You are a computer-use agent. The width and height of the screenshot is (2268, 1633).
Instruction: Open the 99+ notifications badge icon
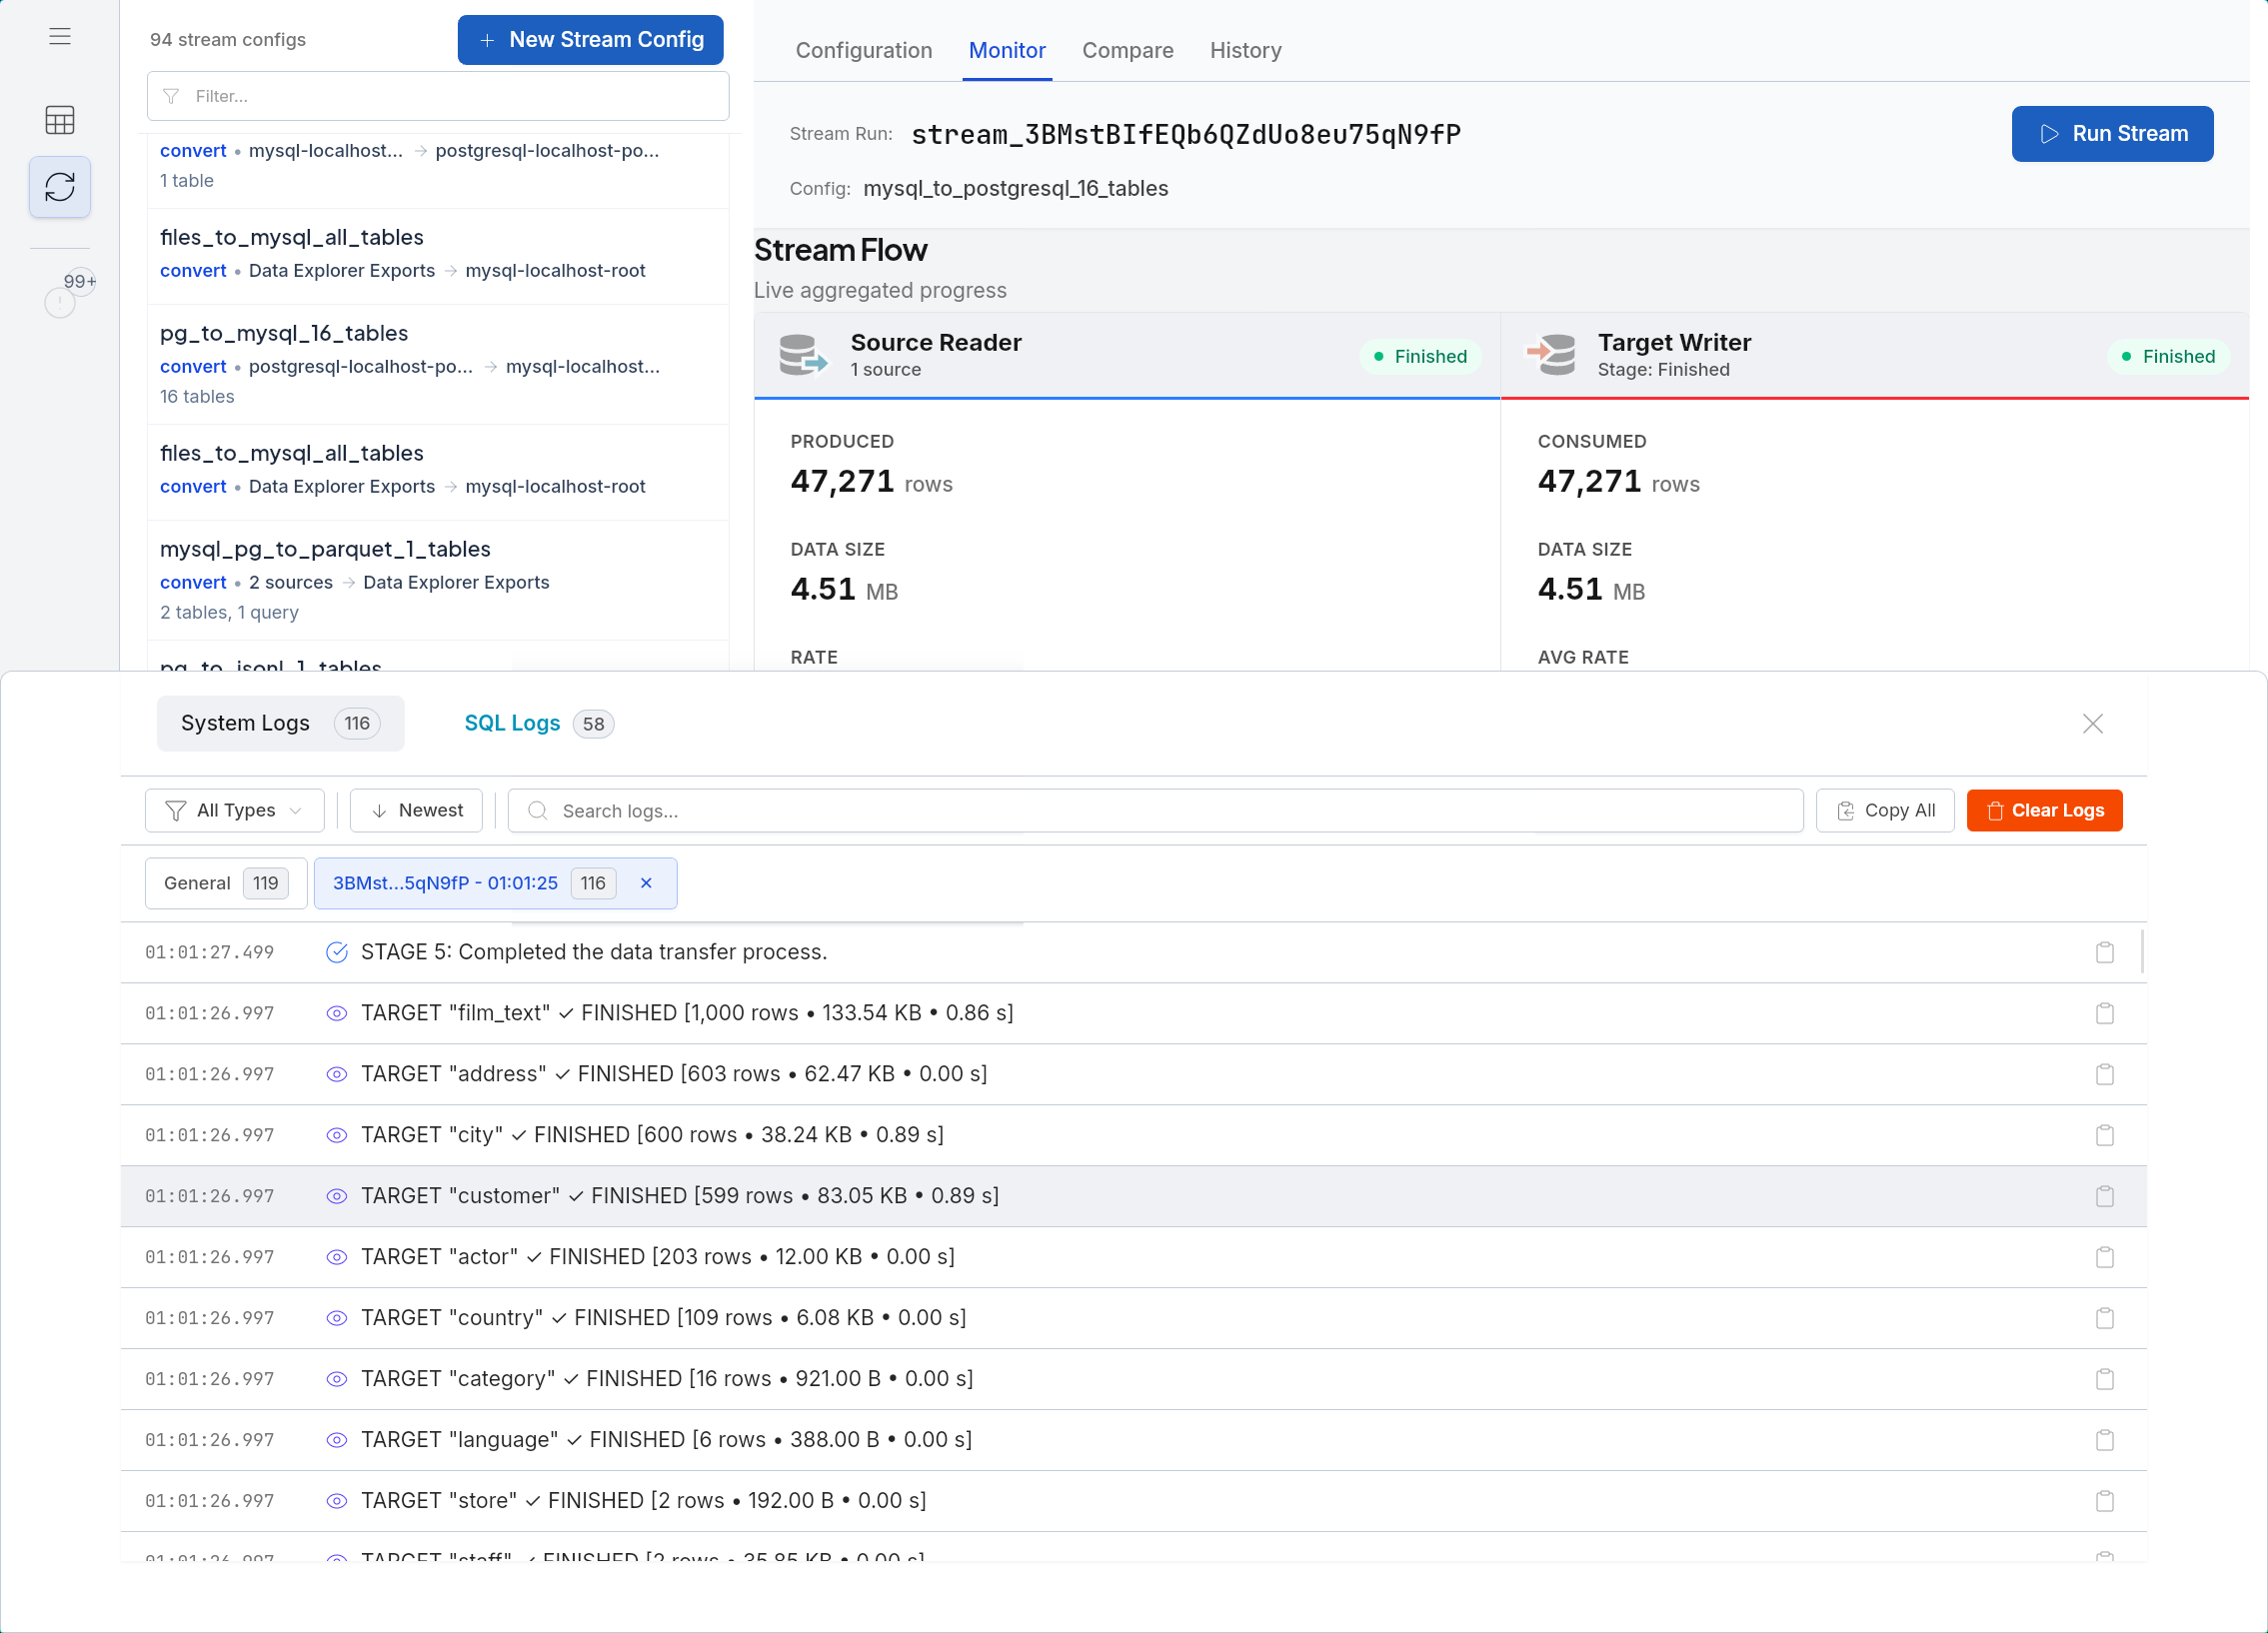point(69,293)
